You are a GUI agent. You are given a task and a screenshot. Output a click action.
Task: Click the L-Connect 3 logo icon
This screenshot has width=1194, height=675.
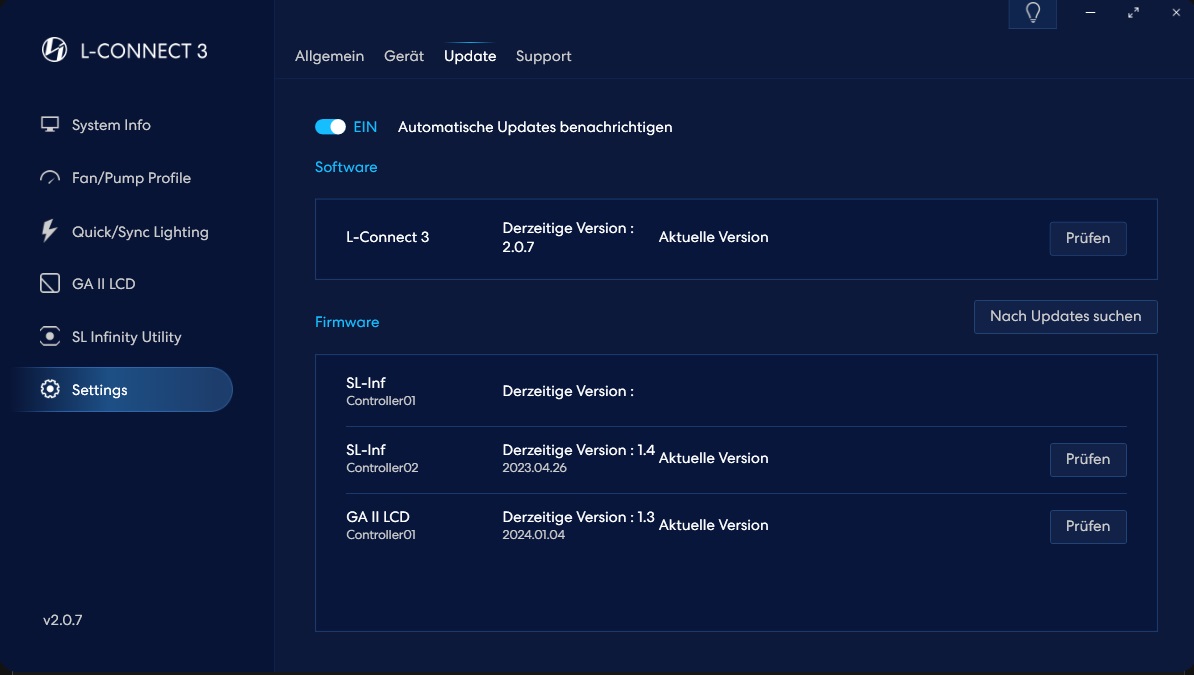tap(54, 50)
